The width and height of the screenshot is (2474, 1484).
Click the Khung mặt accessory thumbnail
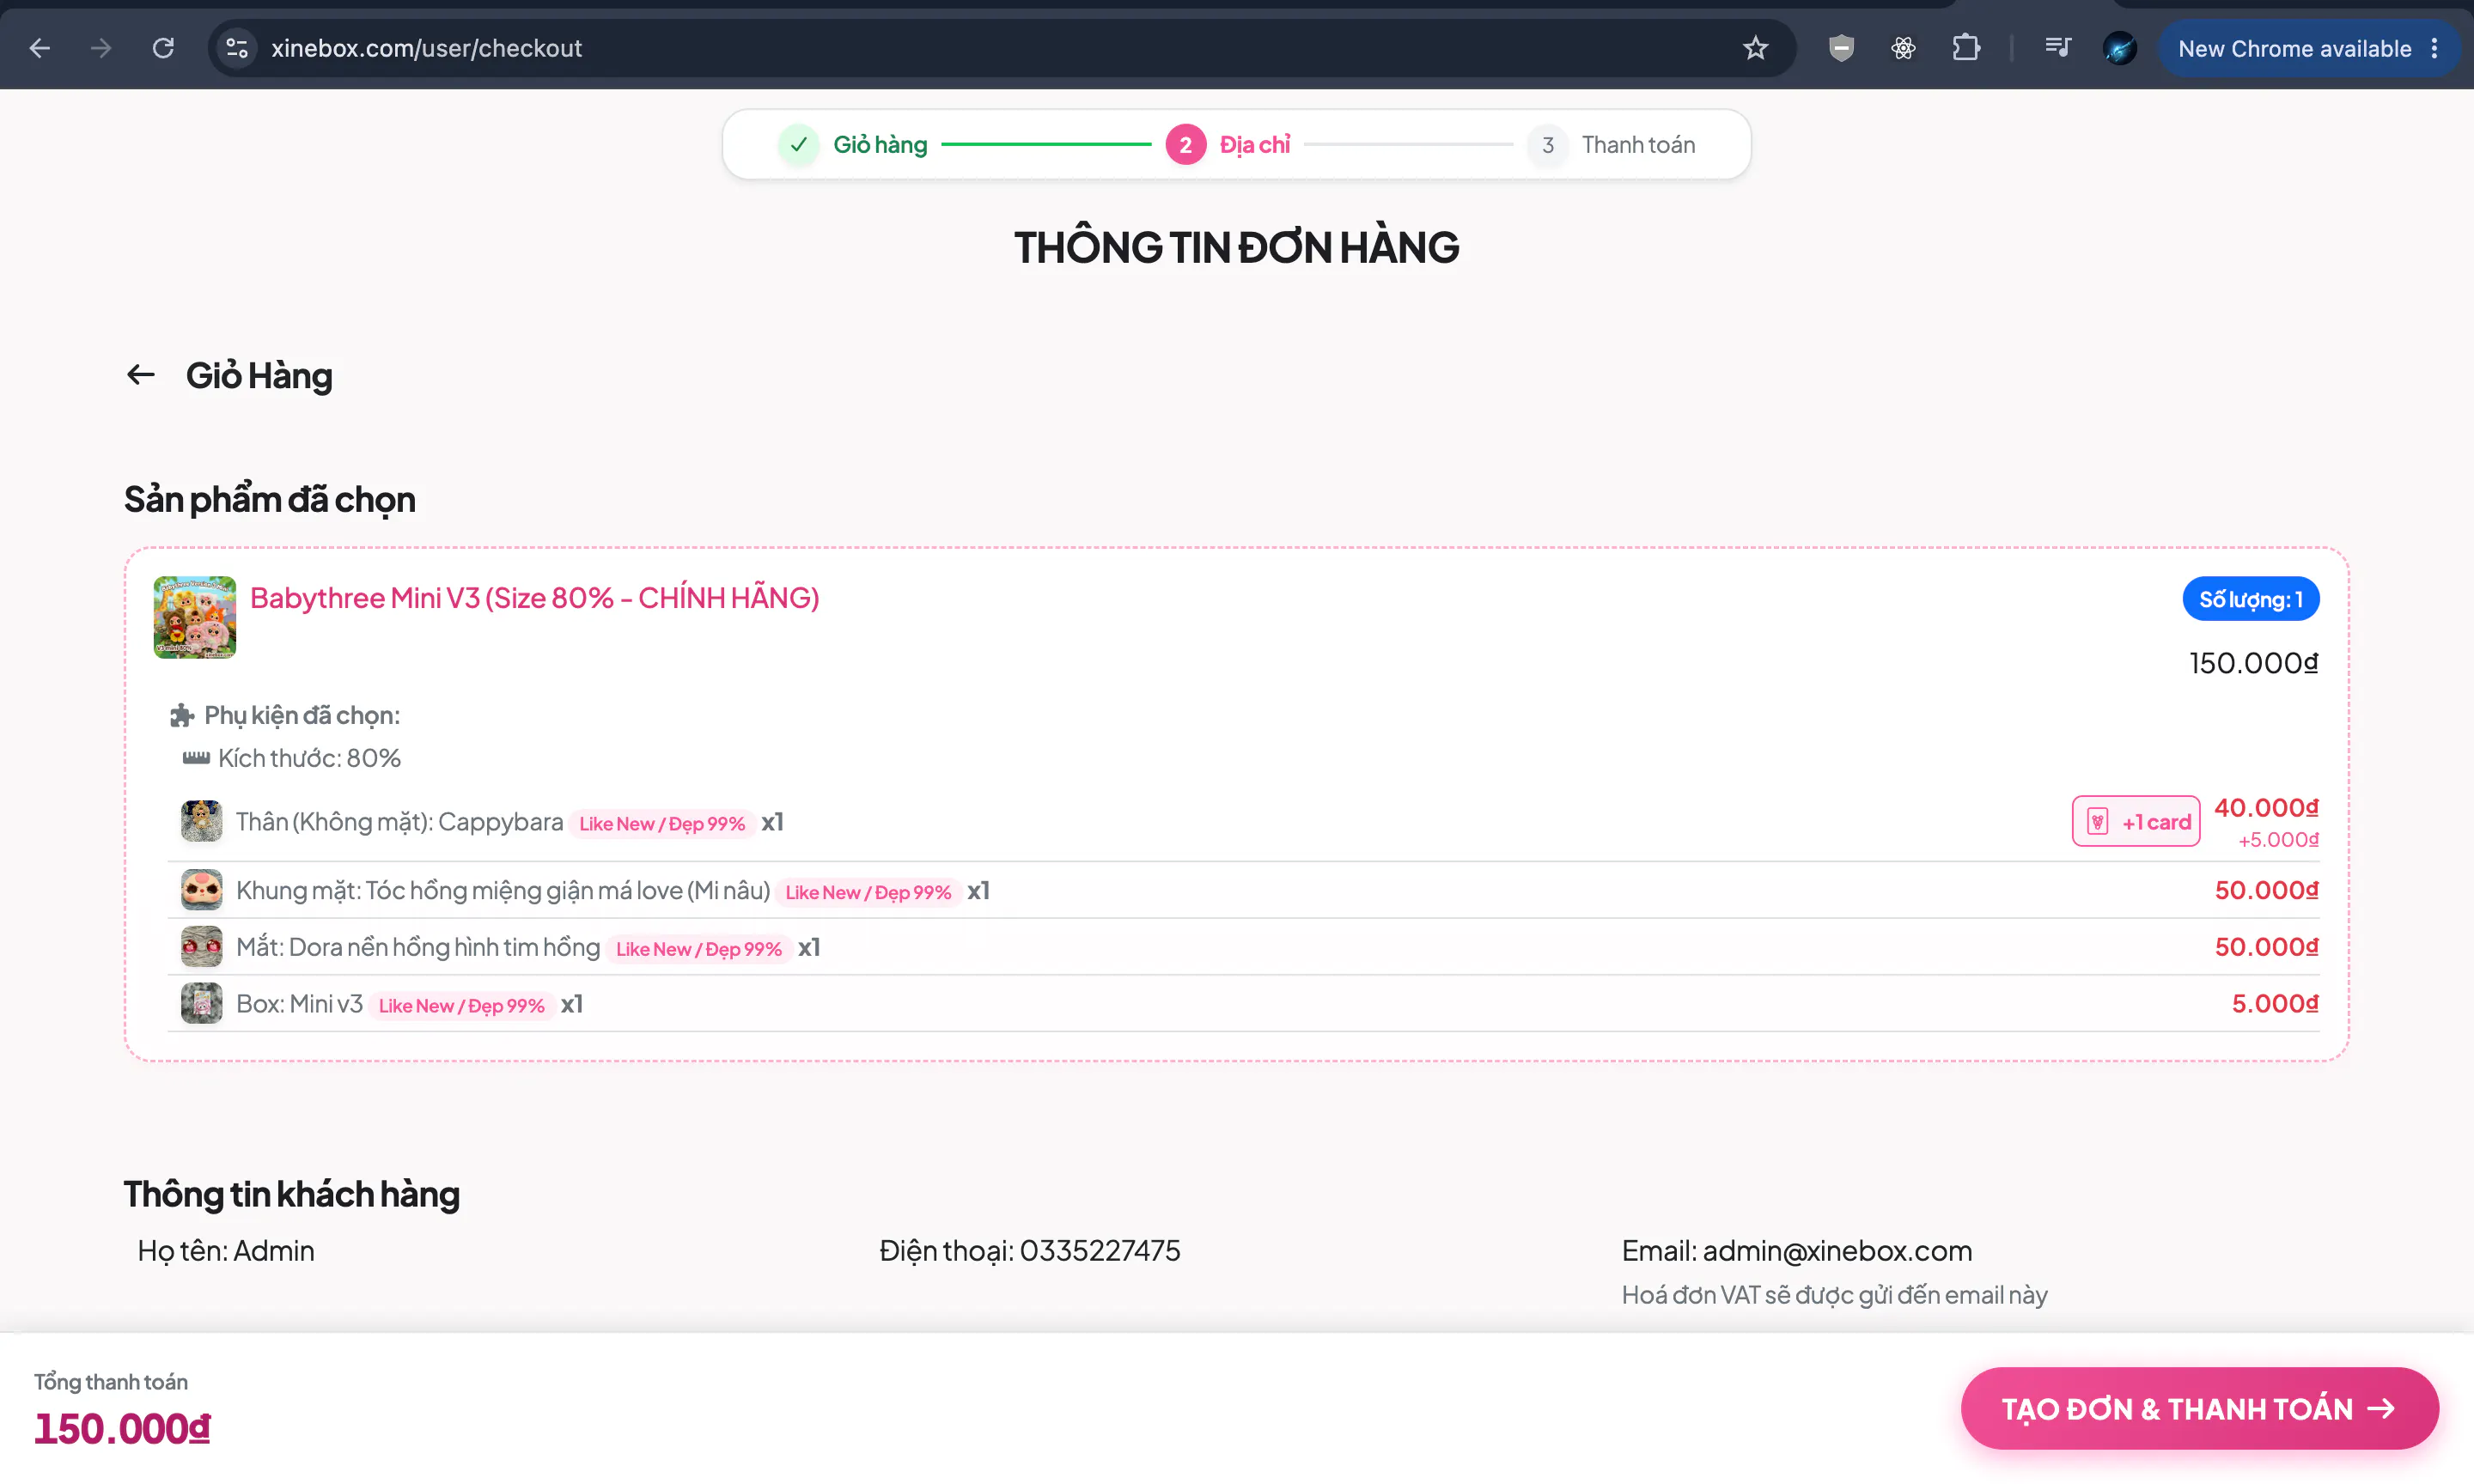coord(201,890)
